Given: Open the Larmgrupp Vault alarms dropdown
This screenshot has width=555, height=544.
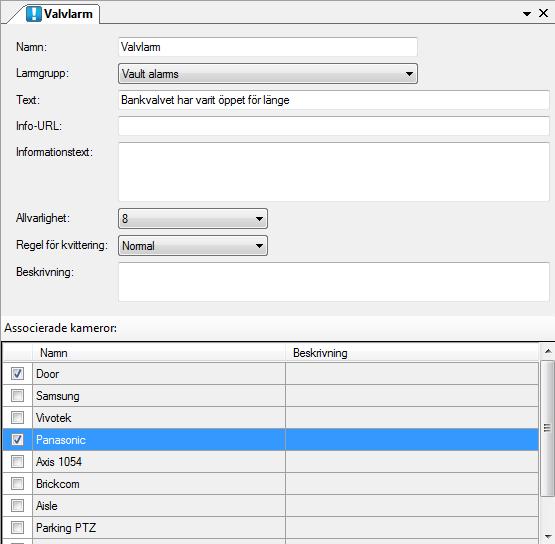Looking at the screenshot, I should pos(268,74).
